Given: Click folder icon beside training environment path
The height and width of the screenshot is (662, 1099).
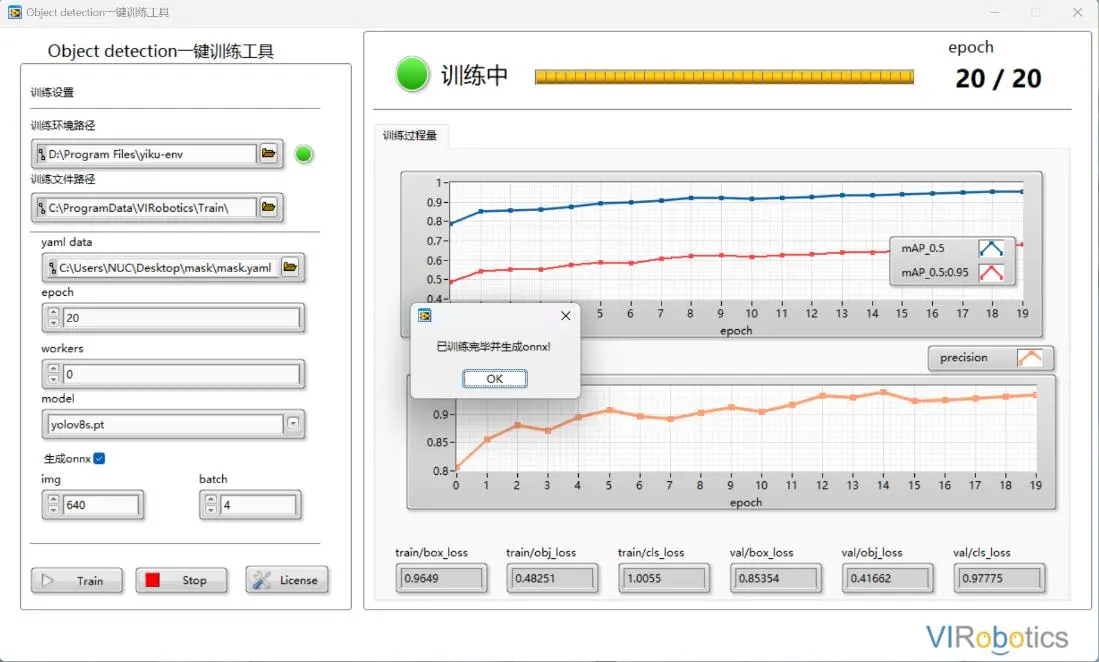Looking at the screenshot, I should pyautogui.click(x=269, y=154).
